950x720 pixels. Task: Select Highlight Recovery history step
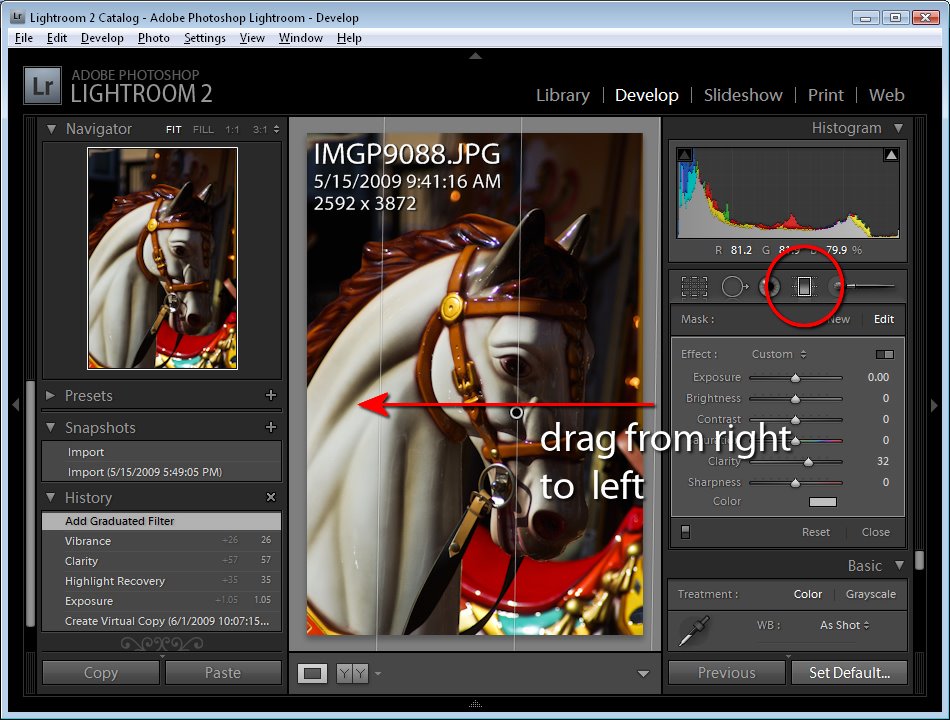(161, 581)
